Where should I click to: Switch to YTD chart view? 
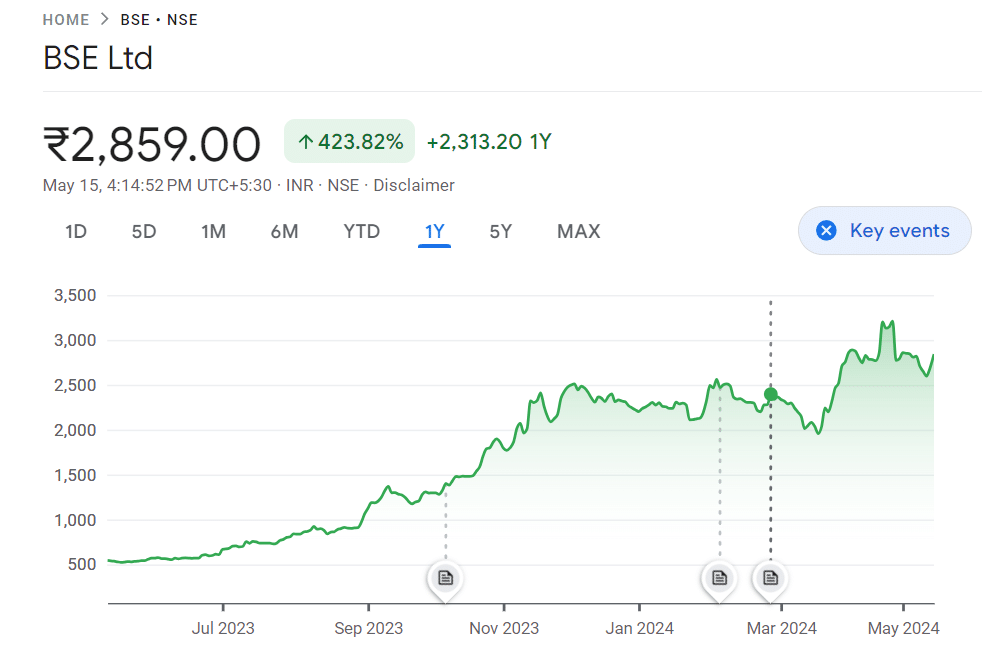pyautogui.click(x=361, y=232)
